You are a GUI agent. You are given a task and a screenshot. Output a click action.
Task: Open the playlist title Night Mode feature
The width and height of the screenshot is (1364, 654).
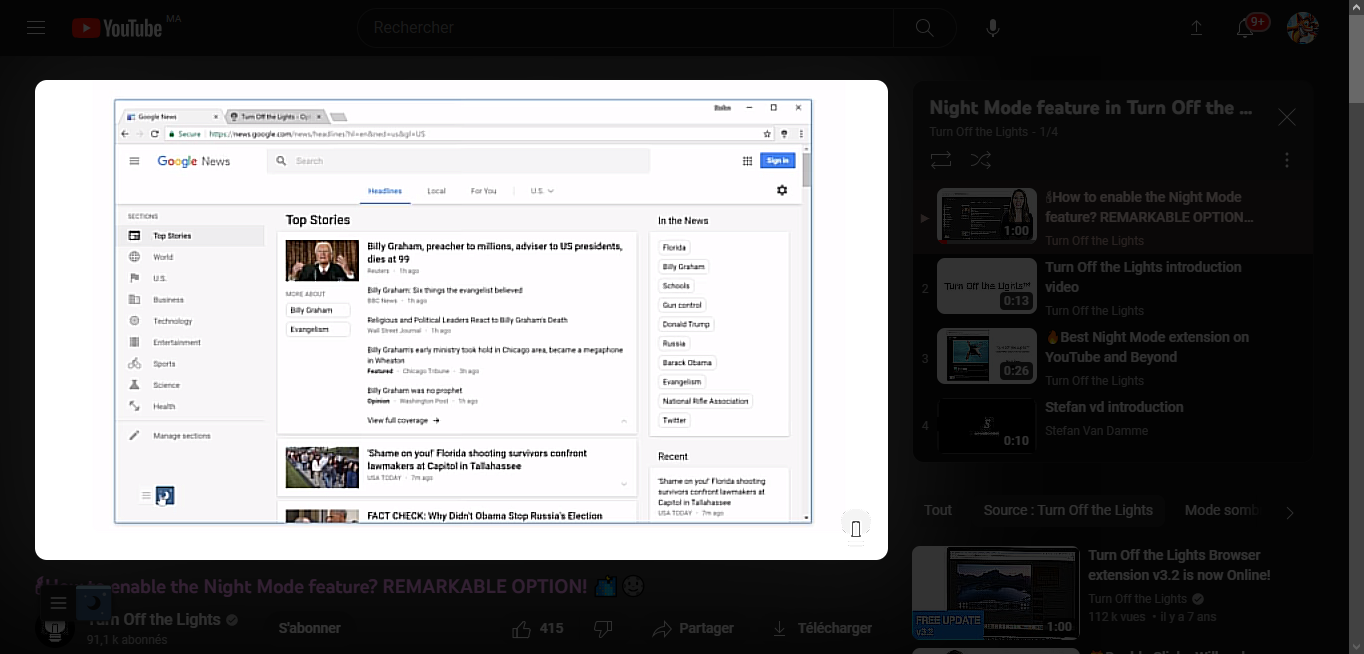pyautogui.click(x=1091, y=108)
